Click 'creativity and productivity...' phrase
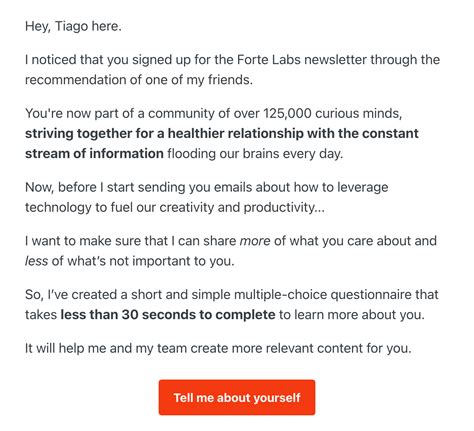474x431 pixels. pos(242,207)
